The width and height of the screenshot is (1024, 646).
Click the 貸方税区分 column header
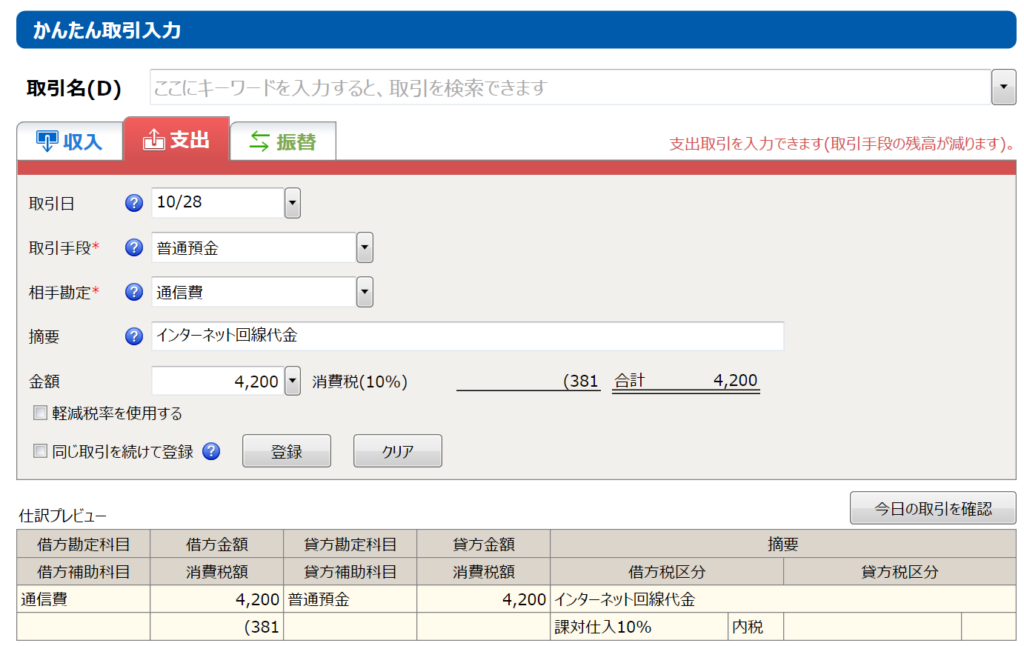(x=900, y=572)
